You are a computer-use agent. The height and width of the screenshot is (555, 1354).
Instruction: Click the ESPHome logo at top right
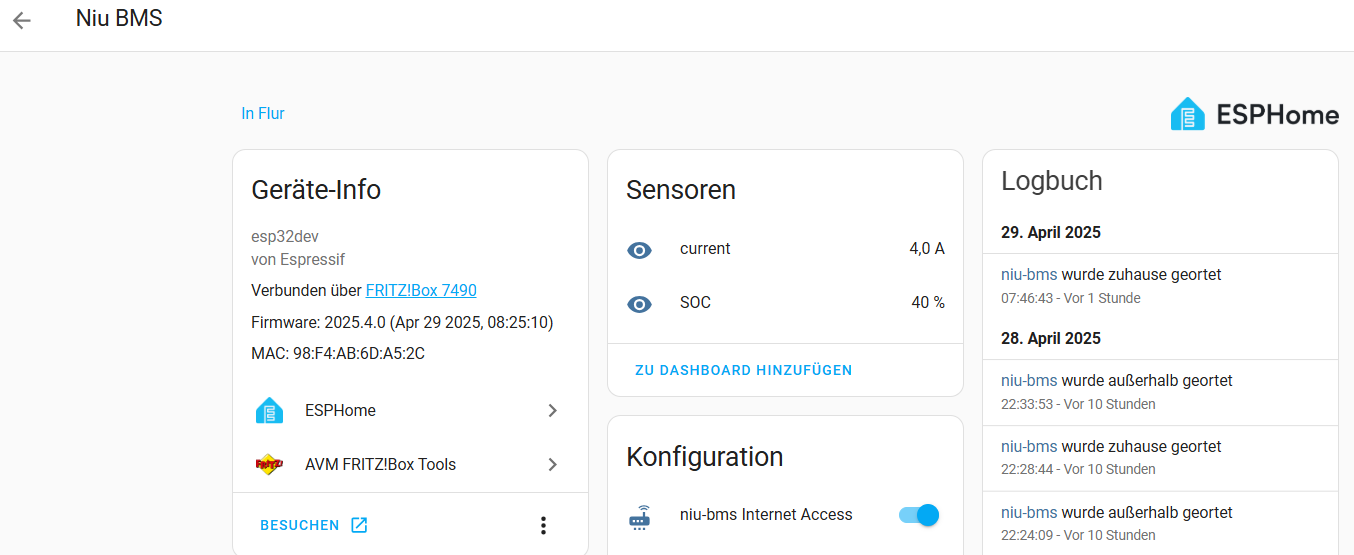point(1254,114)
